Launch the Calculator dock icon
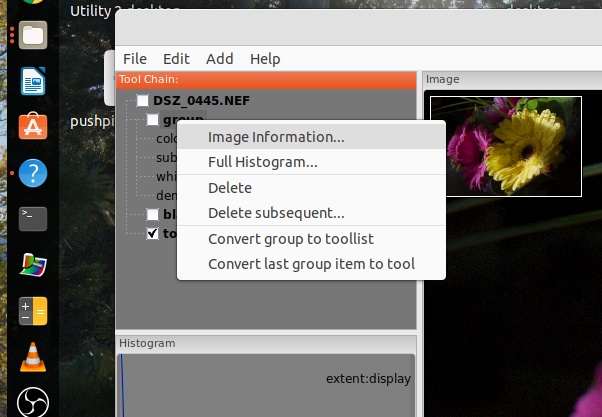The height and width of the screenshot is (417, 602). pyautogui.click(x=33, y=310)
